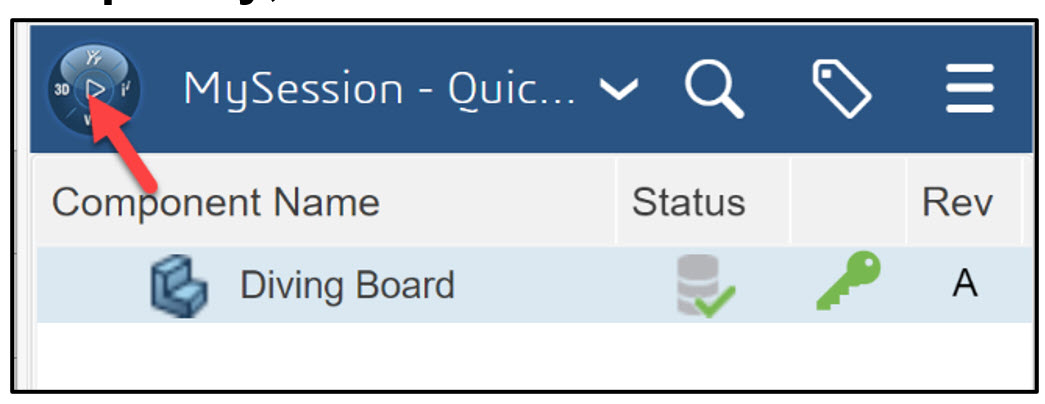Click the Diving Board part icon
The image size is (1045, 404).
[x=179, y=285]
